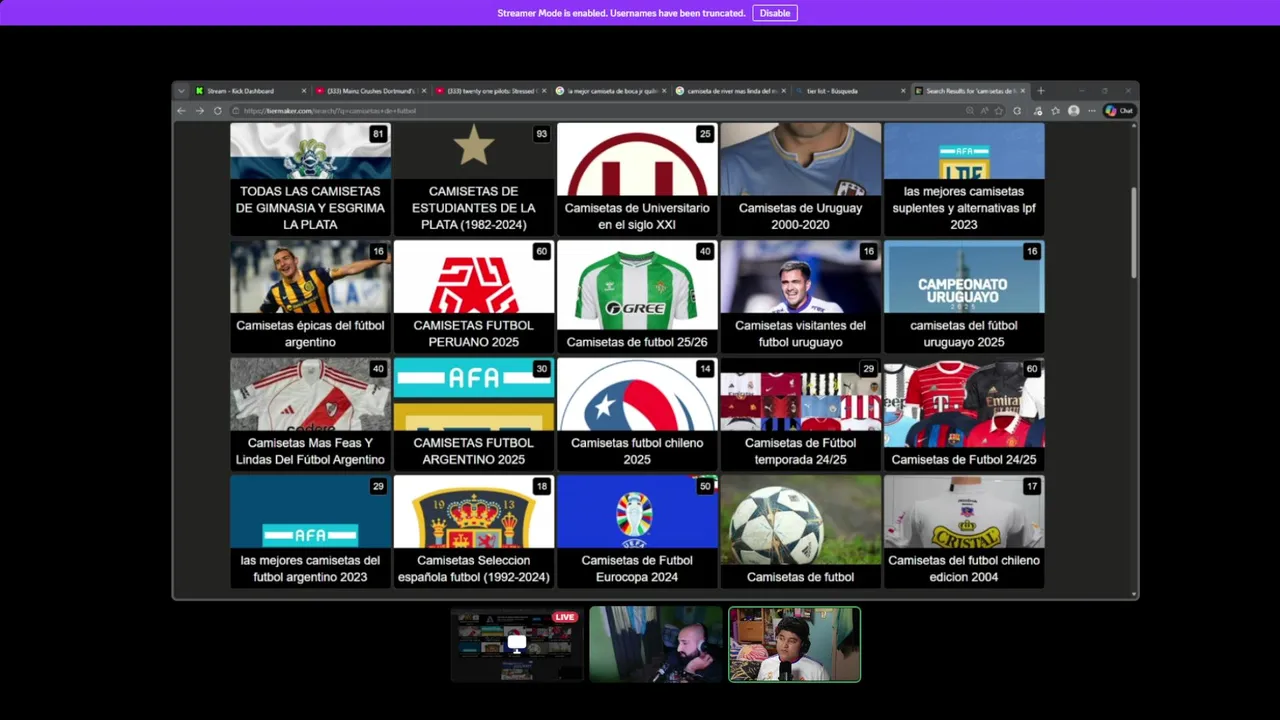Open Camisetas de Estudiantes de La Plata
The image size is (1280, 720).
[474, 179]
